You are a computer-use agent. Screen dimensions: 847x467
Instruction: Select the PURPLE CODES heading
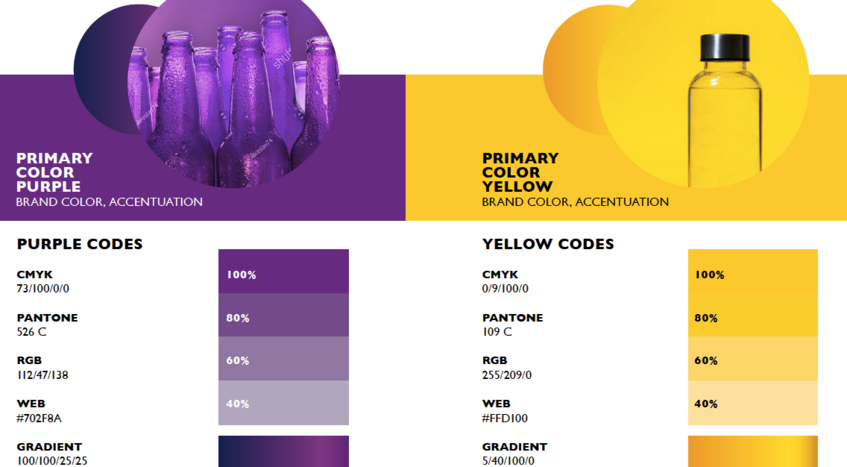[x=79, y=244]
